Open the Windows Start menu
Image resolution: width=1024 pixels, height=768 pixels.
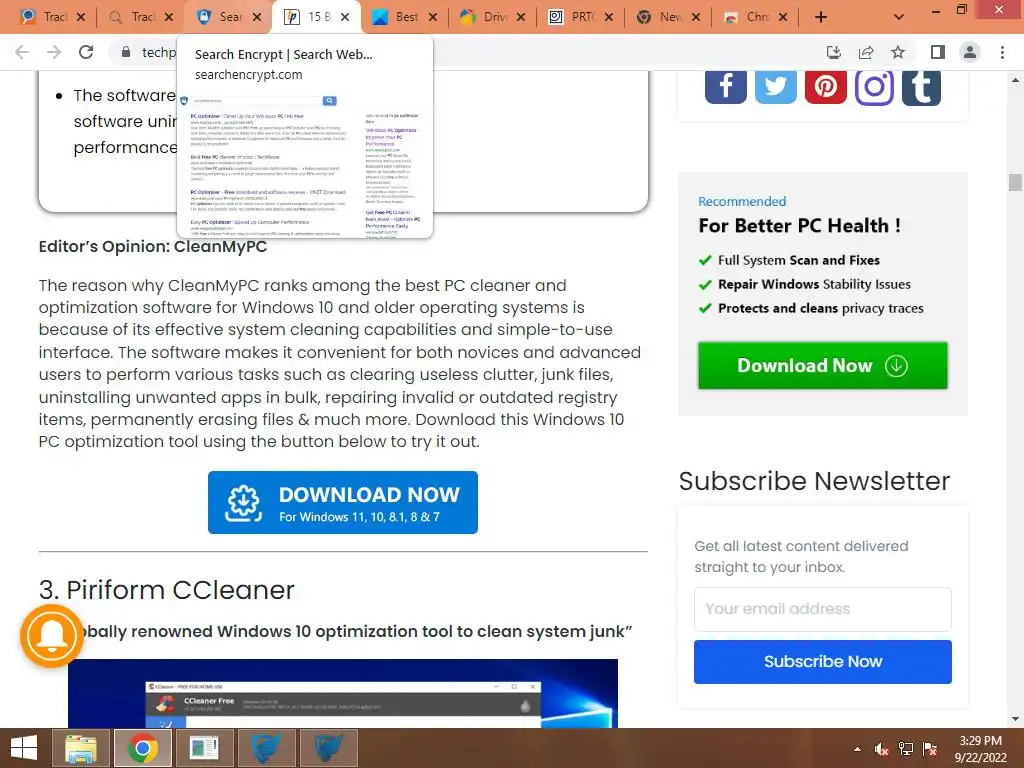pos(24,748)
